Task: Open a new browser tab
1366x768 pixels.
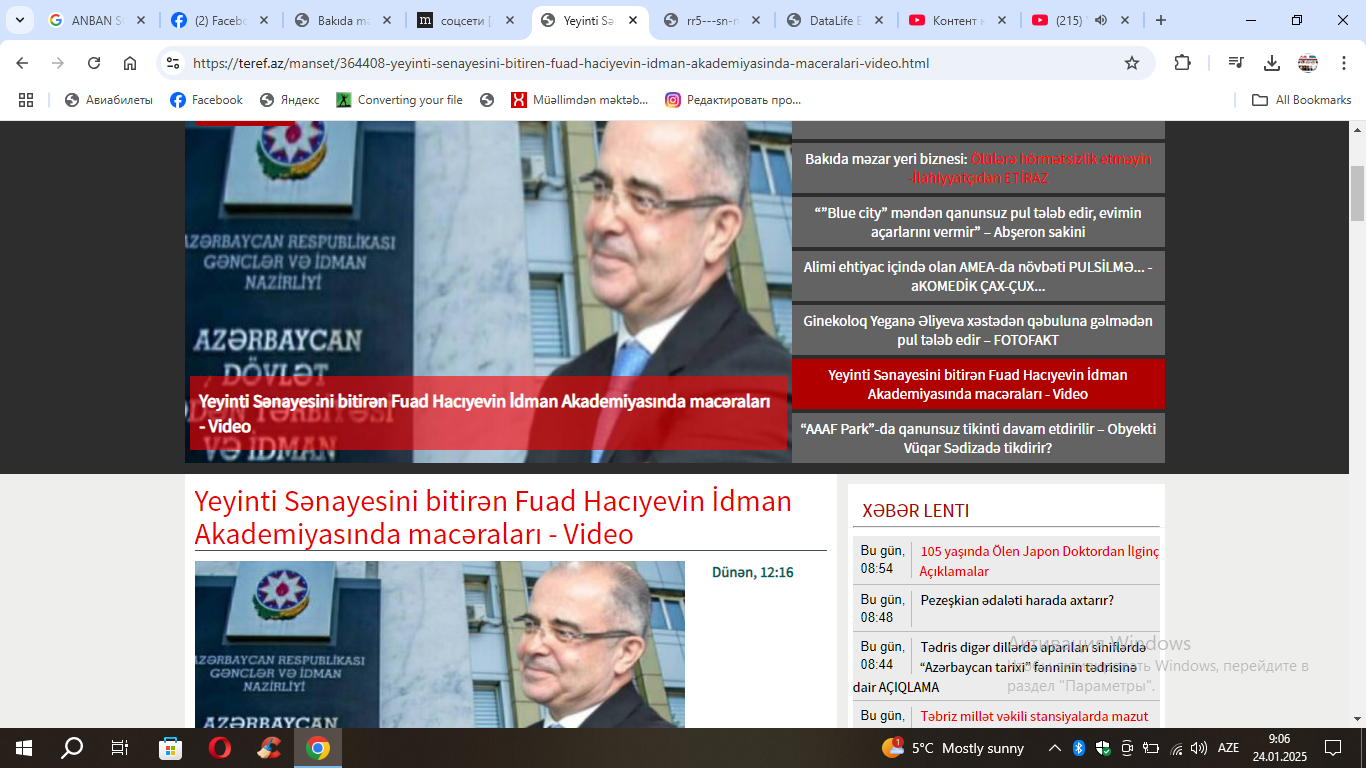Action: (1161, 20)
